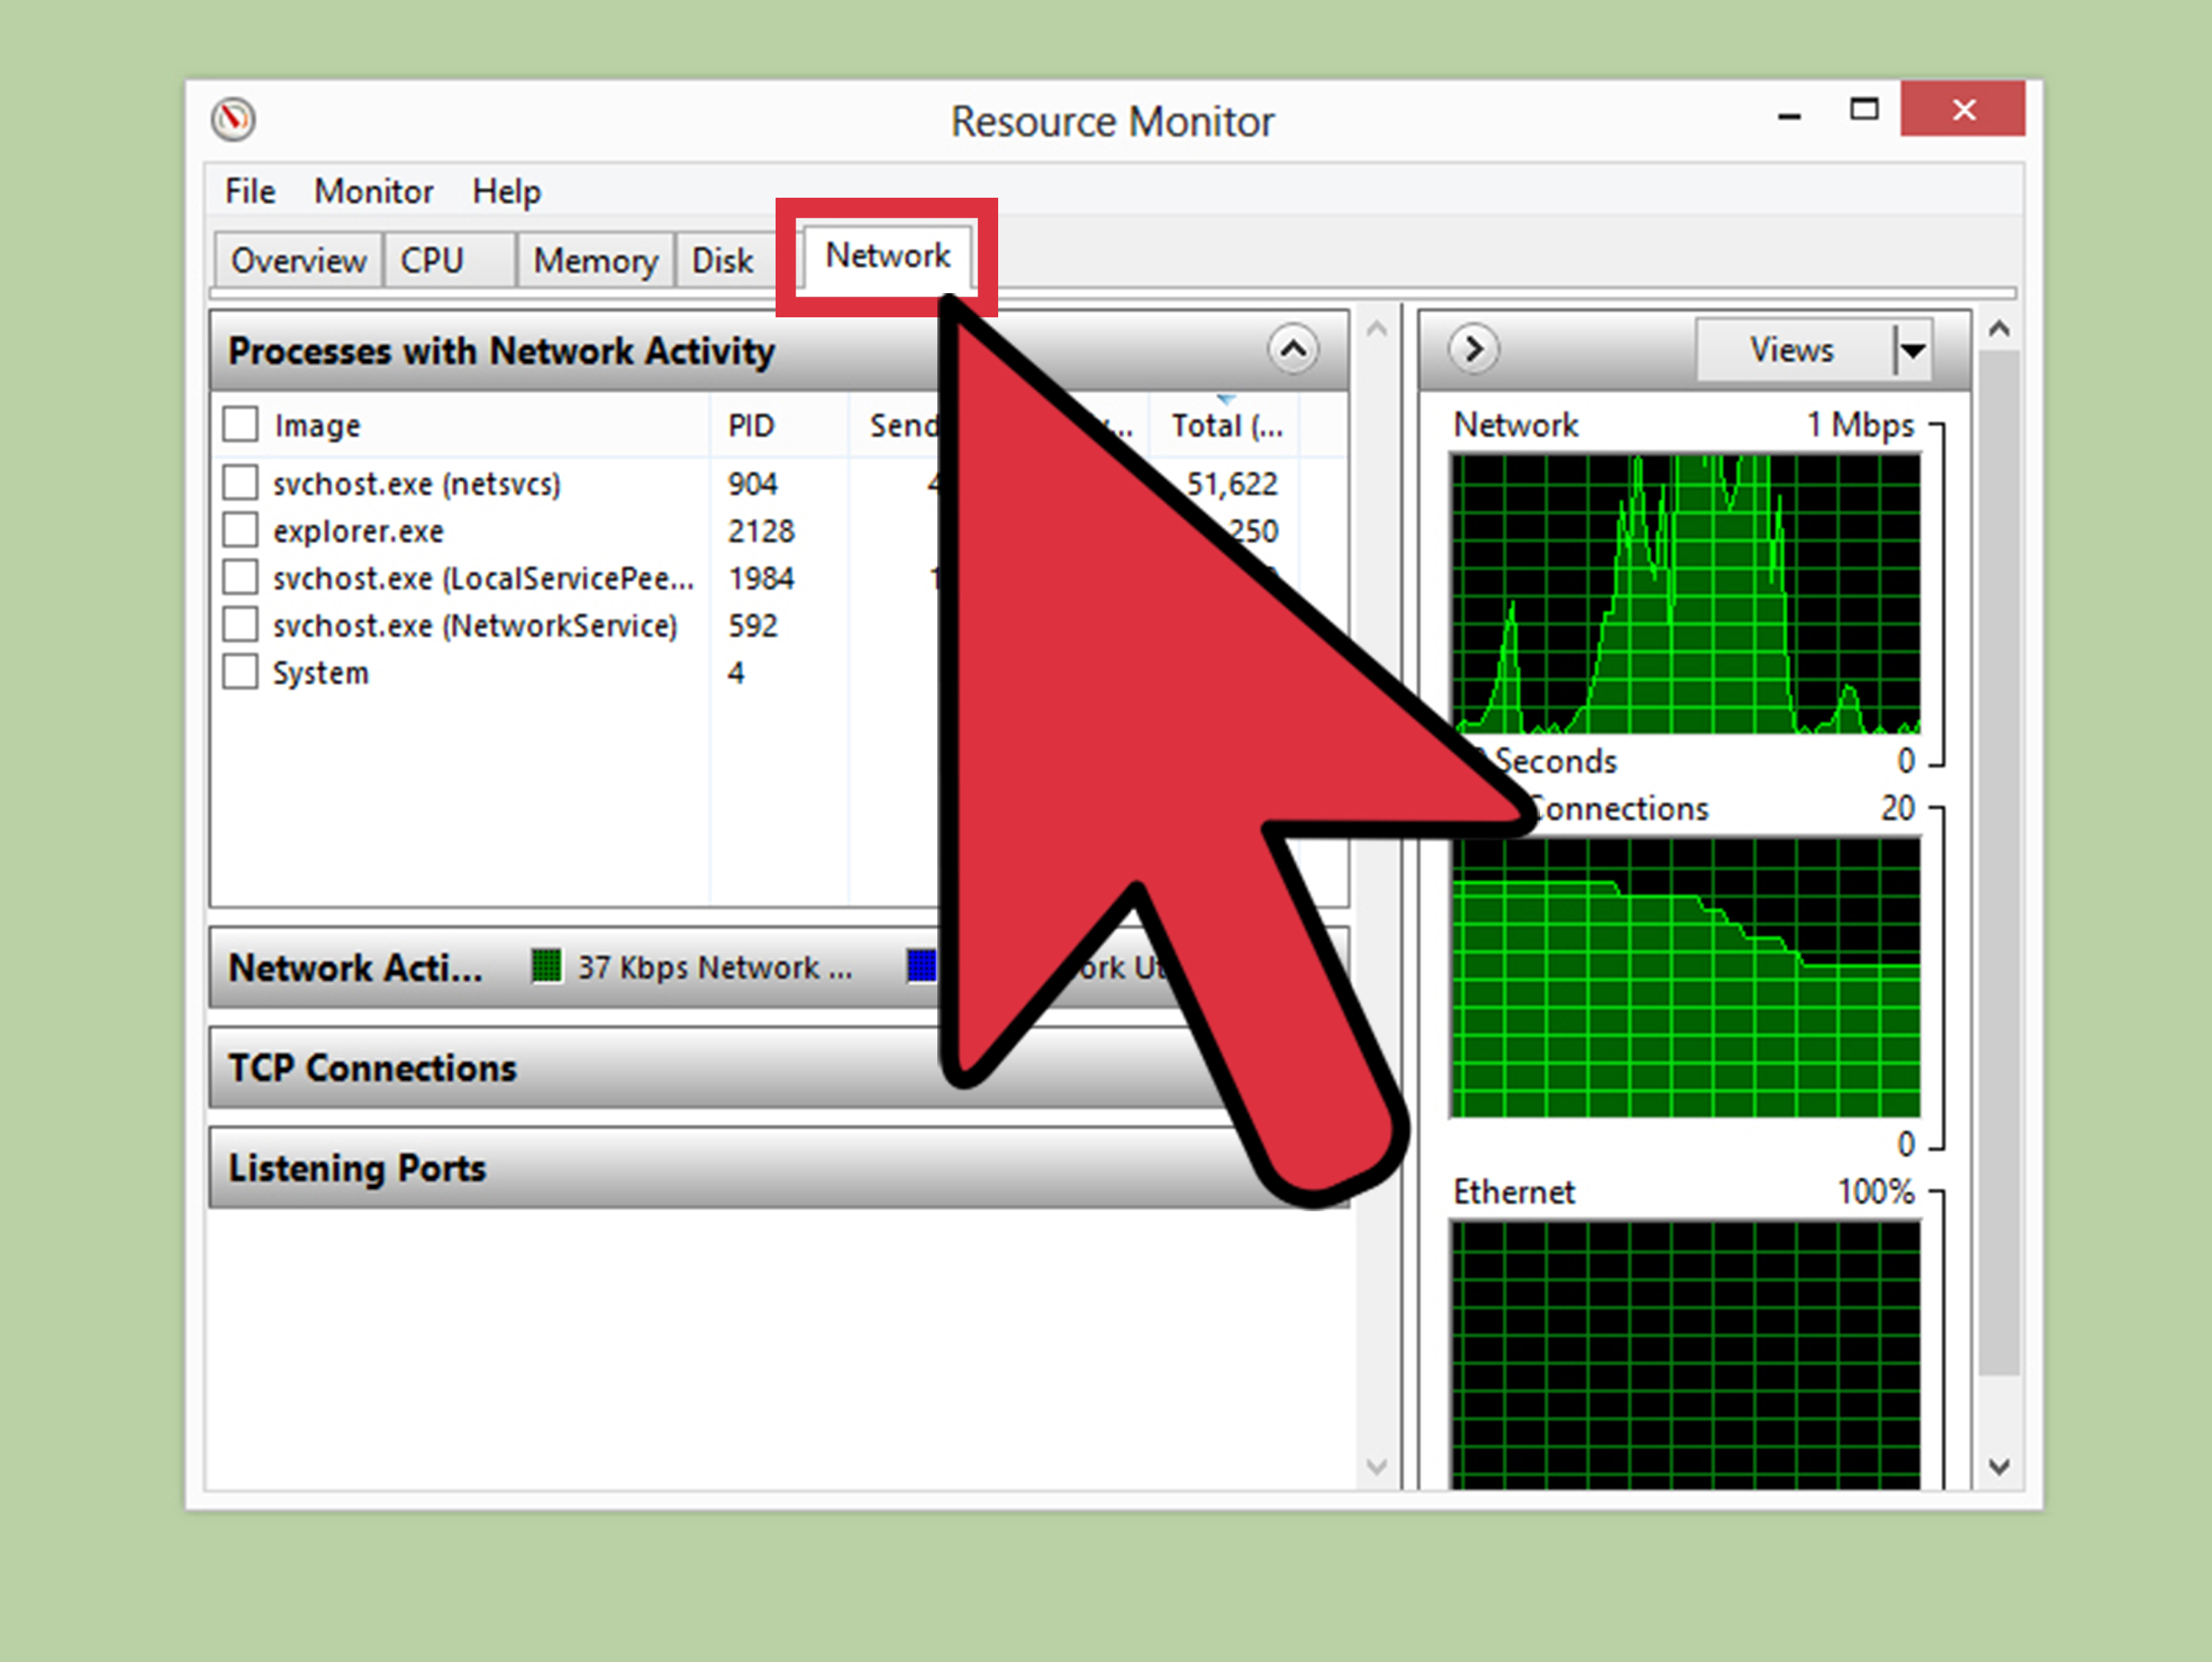Click the graphs pane scroll down arrow
This screenshot has width=2212, height=1662.
click(x=1998, y=1466)
